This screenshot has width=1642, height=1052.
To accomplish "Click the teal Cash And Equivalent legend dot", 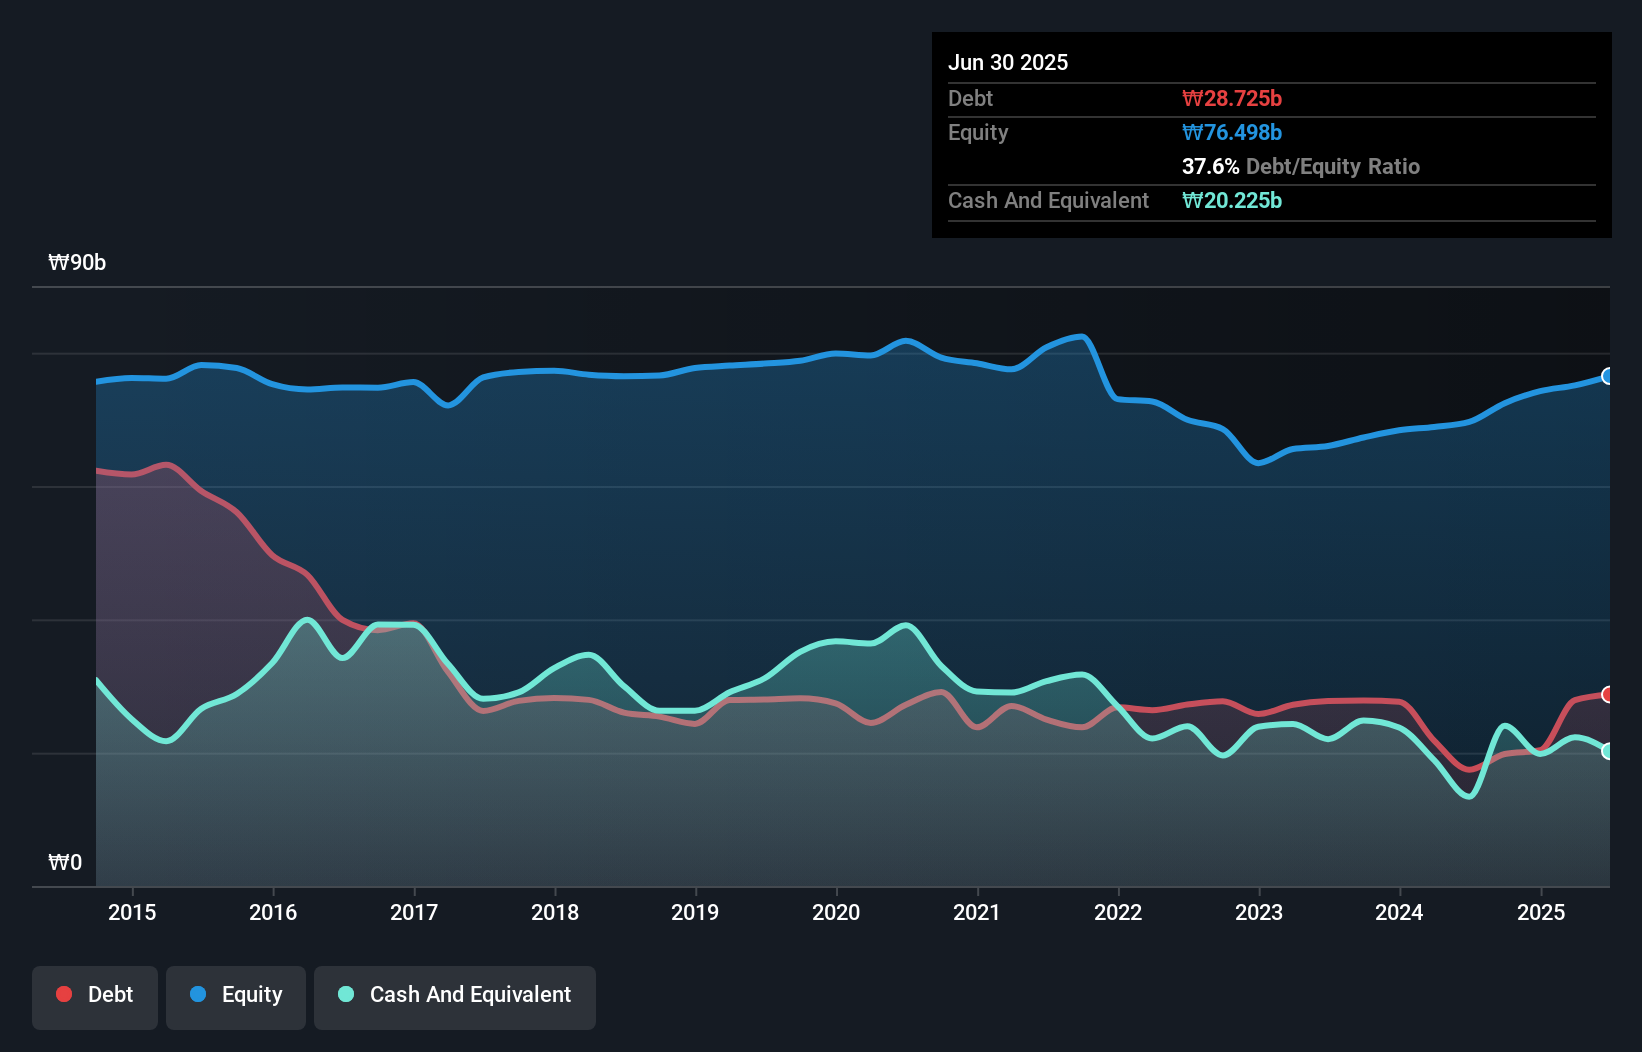I will click(x=346, y=994).
